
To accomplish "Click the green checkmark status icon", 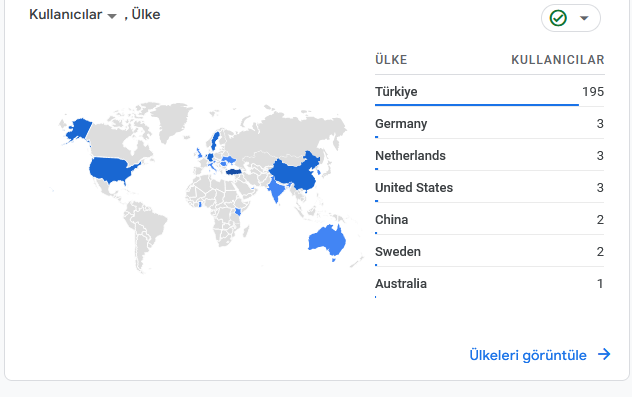I will (558, 18).
